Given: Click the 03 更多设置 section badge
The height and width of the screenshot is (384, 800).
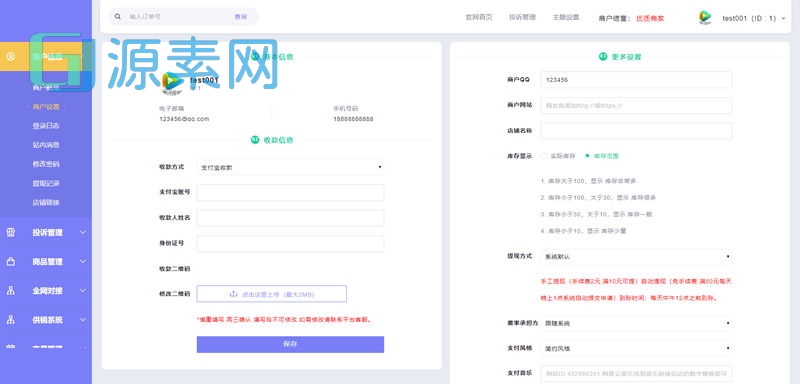Looking at the screenshot, I should tap(603, 57).
